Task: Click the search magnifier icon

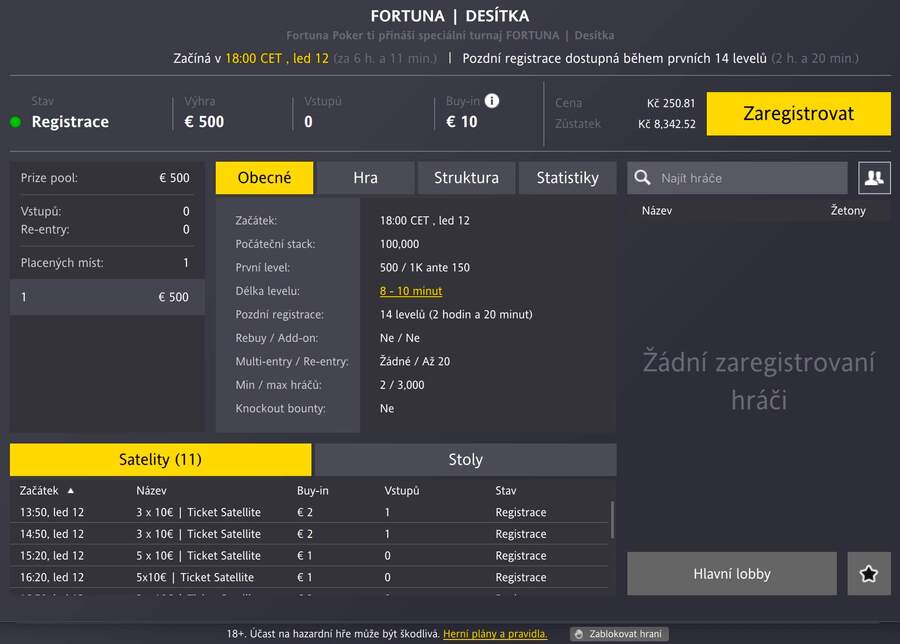Action: point(642,177)
